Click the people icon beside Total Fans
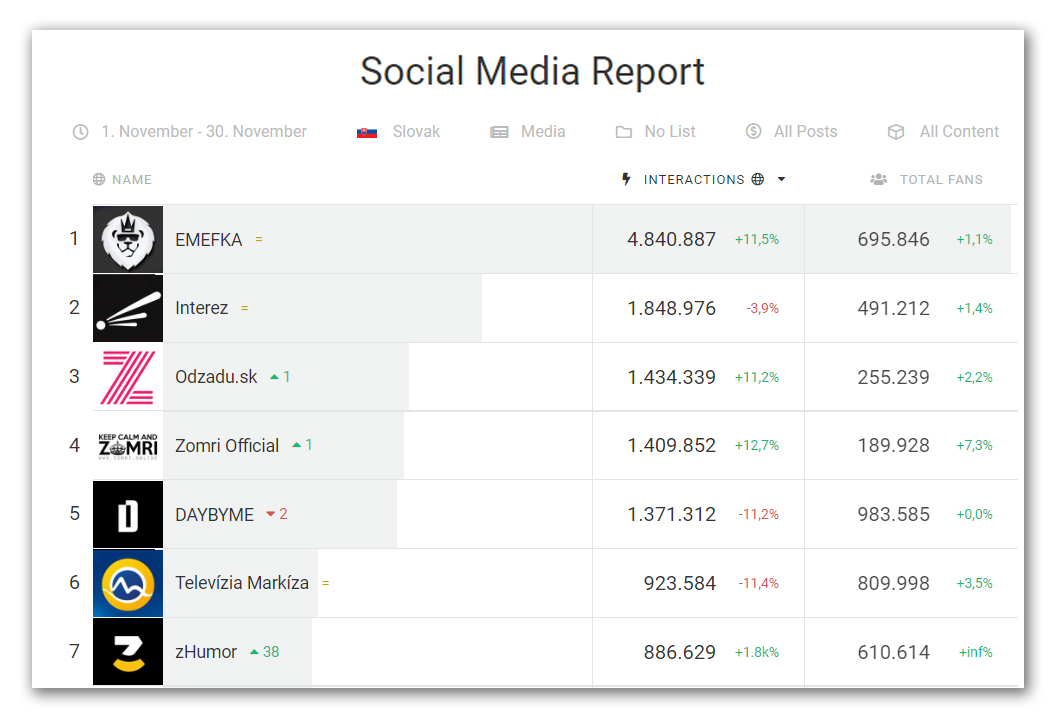The width and height of the screenshot is (1059, 728). point(878,180)
